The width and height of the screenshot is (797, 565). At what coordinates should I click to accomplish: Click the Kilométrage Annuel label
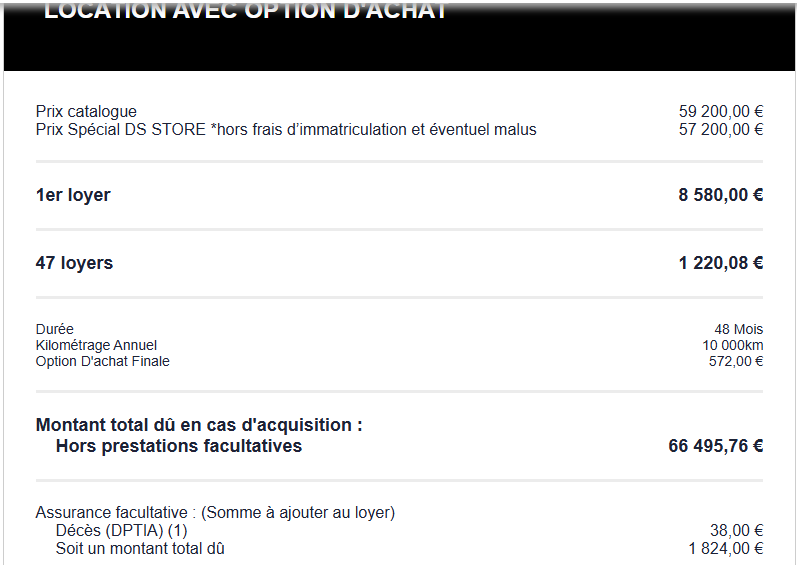pyautogui.click(x=96, y=345)
